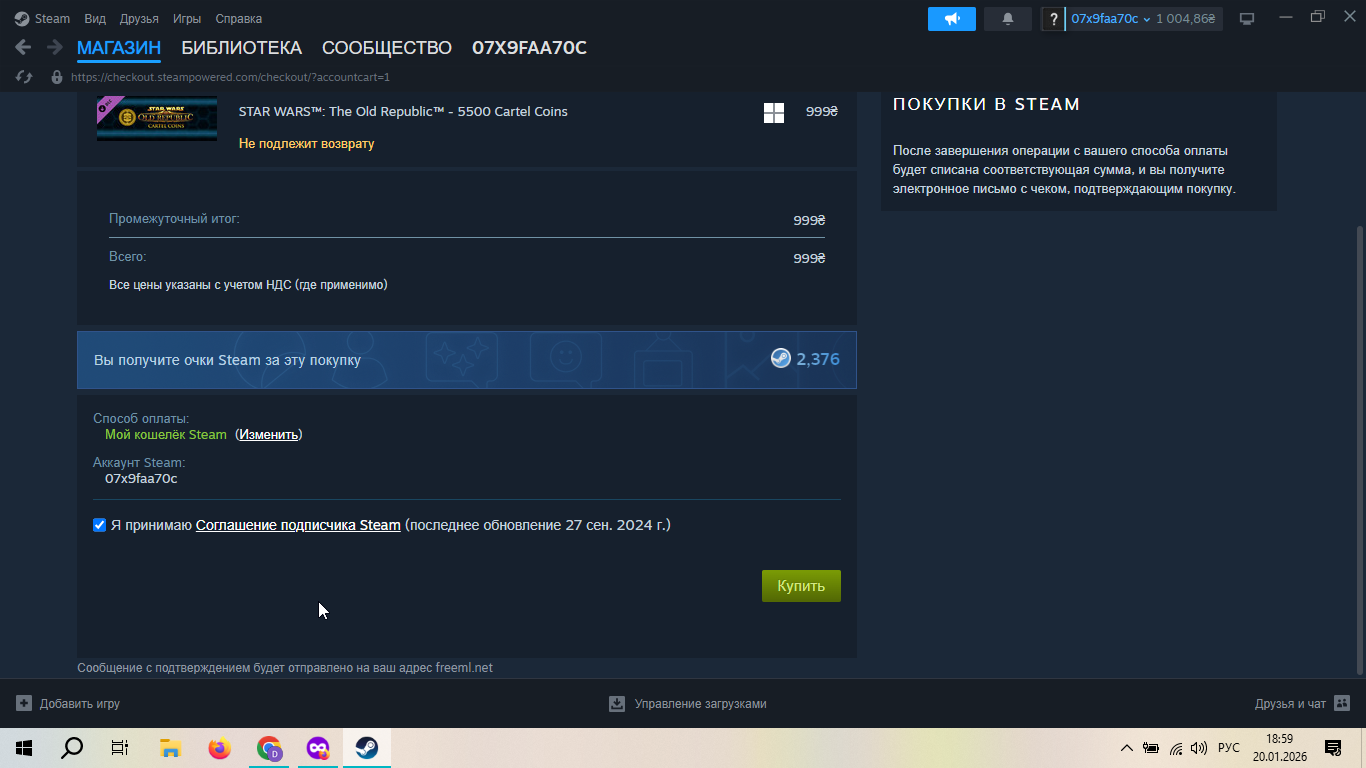Click the Steam logo menu
This screenshot has height=768, width=1366.
click(x=42, y=18)
